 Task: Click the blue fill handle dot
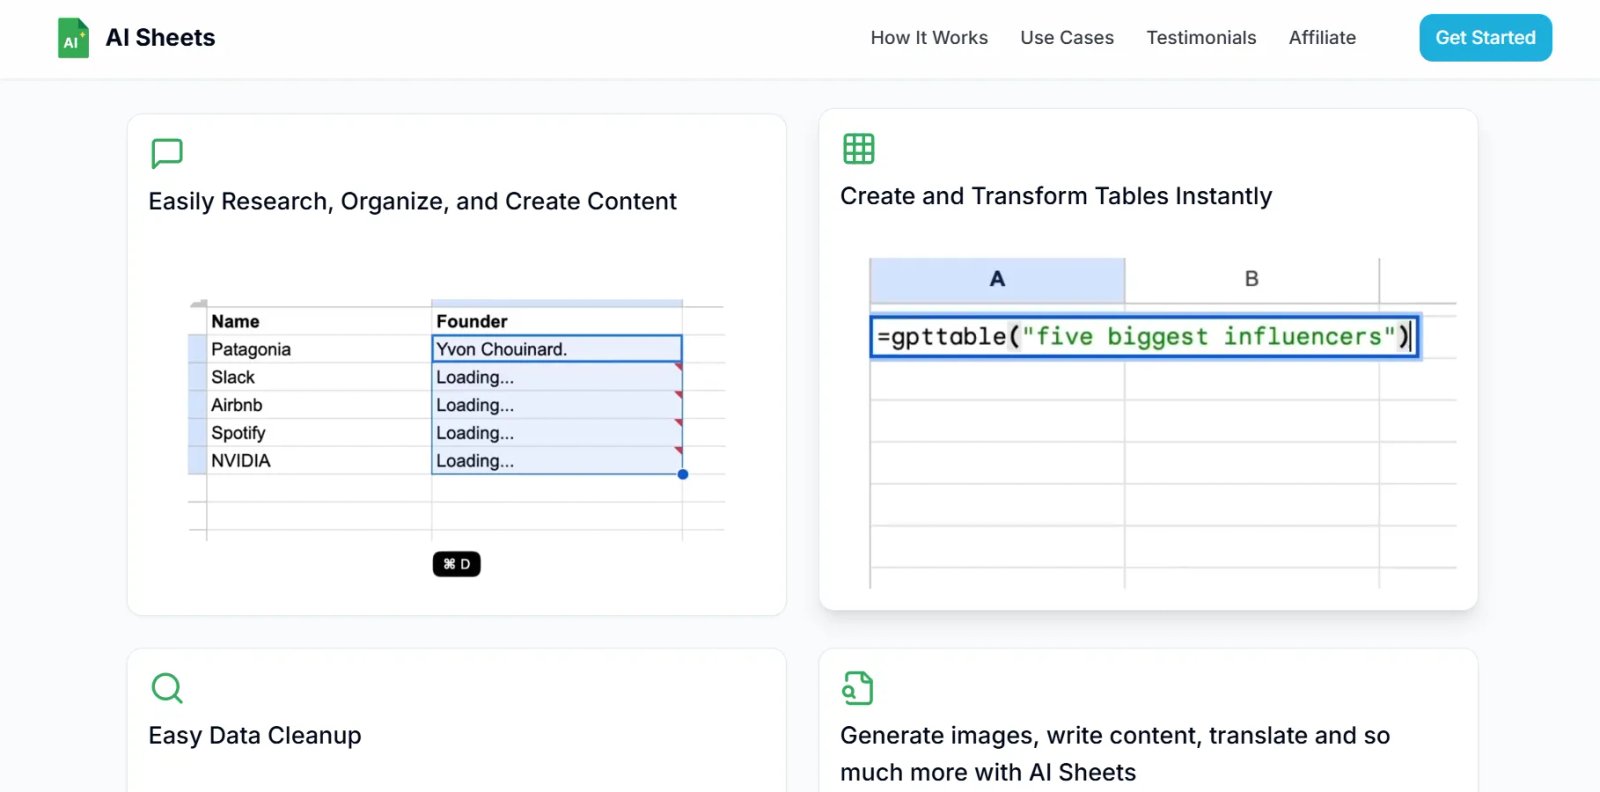point(683,474)
